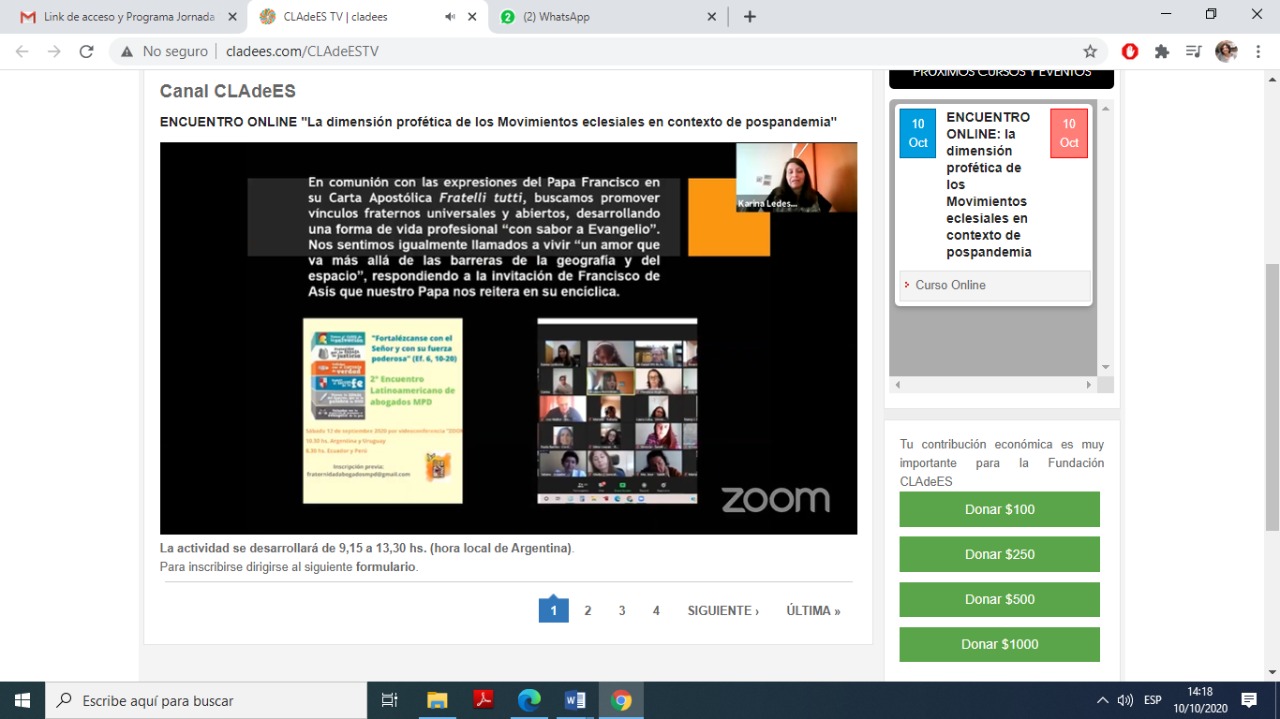Click the ÚLTIMA last page link
This screenshot has height=719, width=1280.
tap(813, 610)
